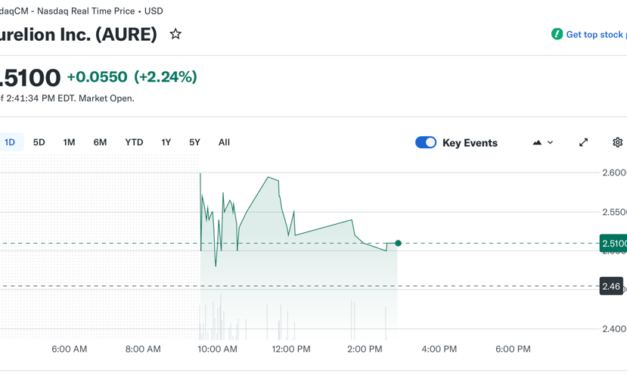
Task: Click the 2.46 previous close label
Action: point(611,286)
